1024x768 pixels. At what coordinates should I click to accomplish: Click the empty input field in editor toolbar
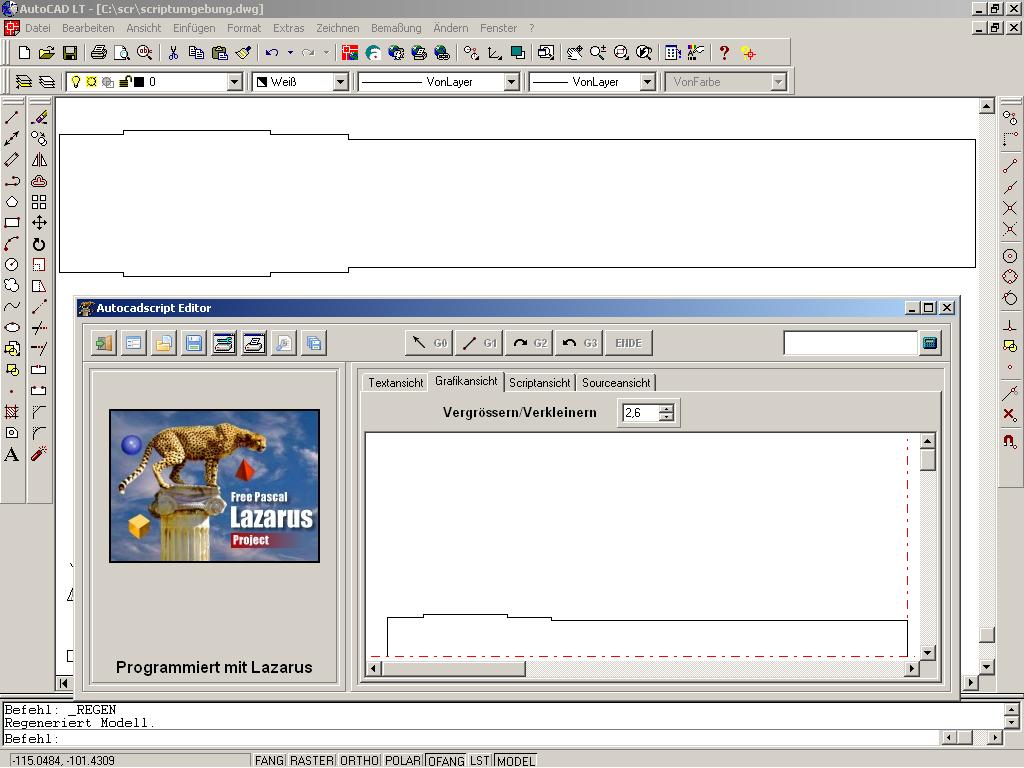(850, 343)
